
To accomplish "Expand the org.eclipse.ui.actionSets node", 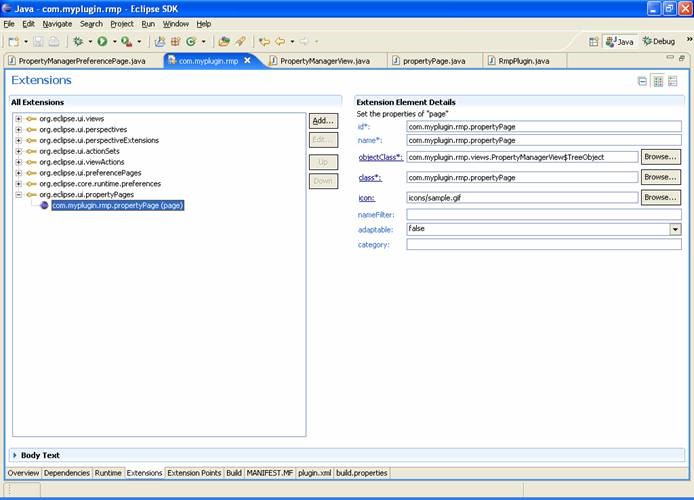I will (19, 151).
